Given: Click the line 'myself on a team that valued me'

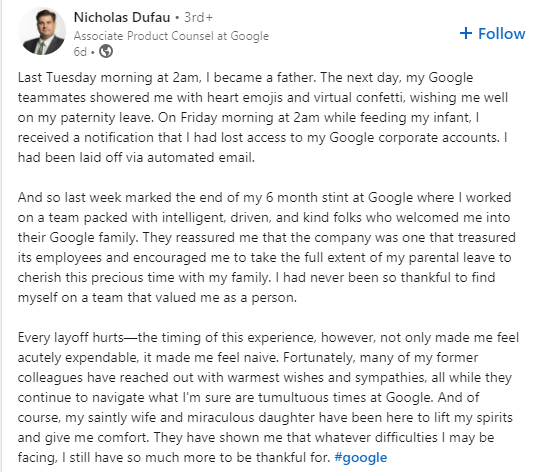Looking at the screenshot, I should click(x=157, y=298).
